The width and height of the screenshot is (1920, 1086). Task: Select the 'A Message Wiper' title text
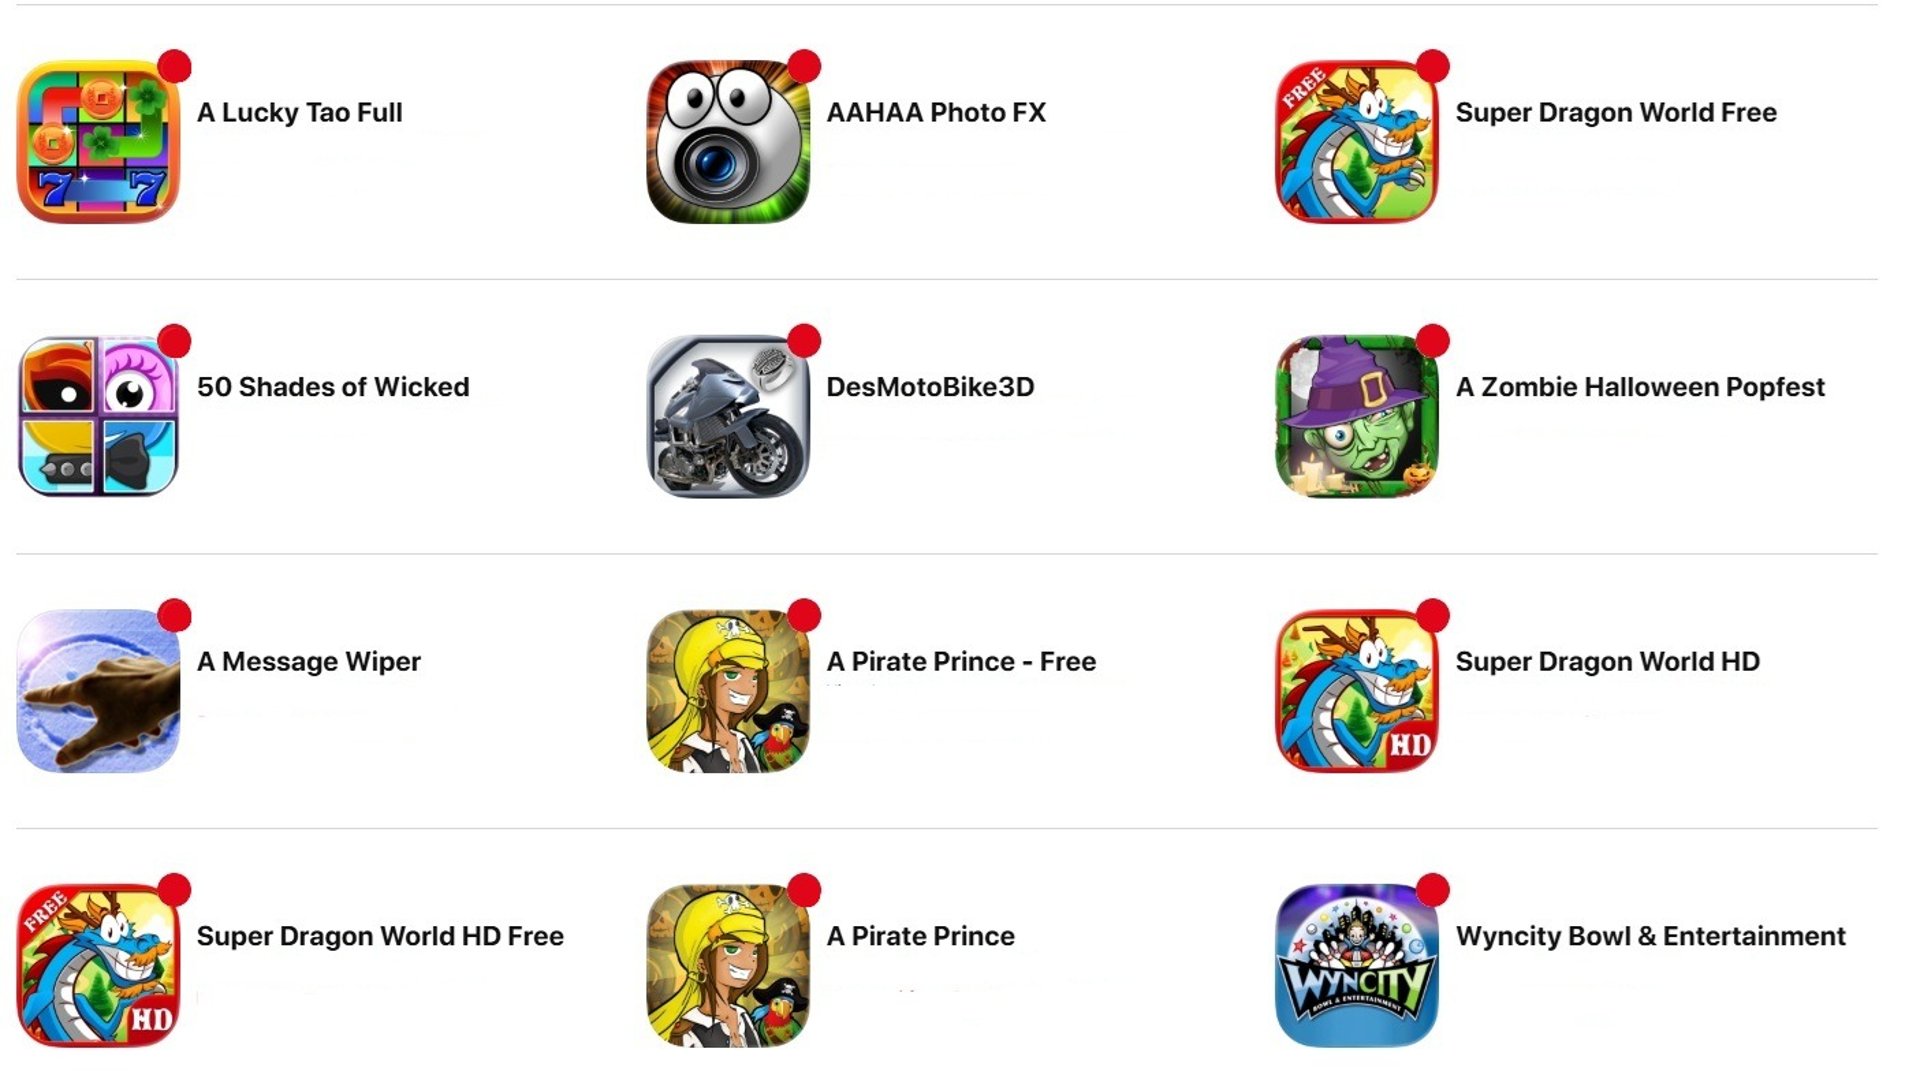pos(309,662)
